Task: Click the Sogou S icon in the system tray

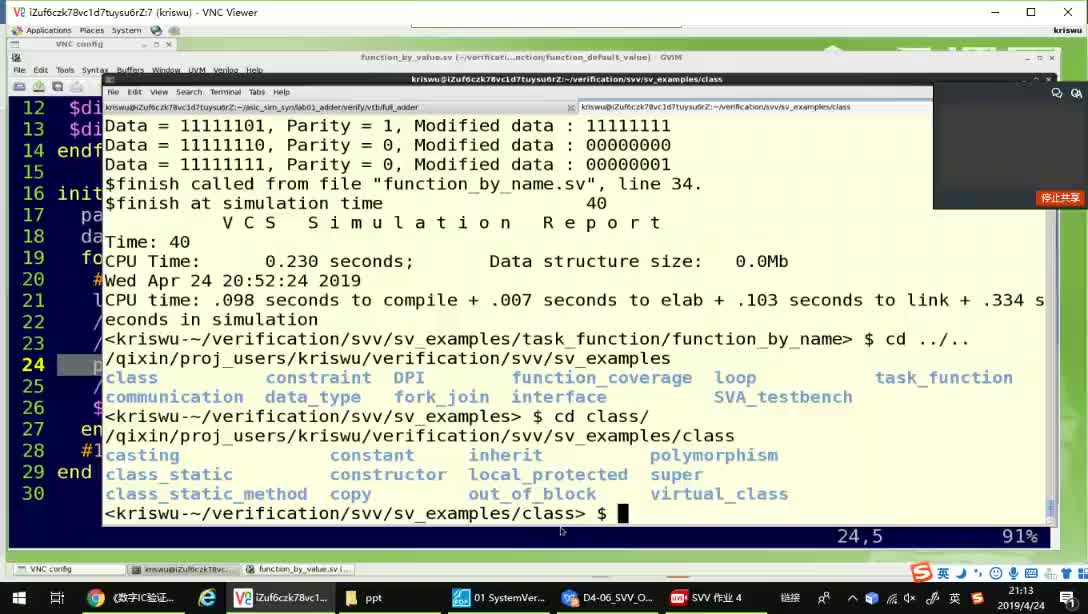Action: coord(977,597)
